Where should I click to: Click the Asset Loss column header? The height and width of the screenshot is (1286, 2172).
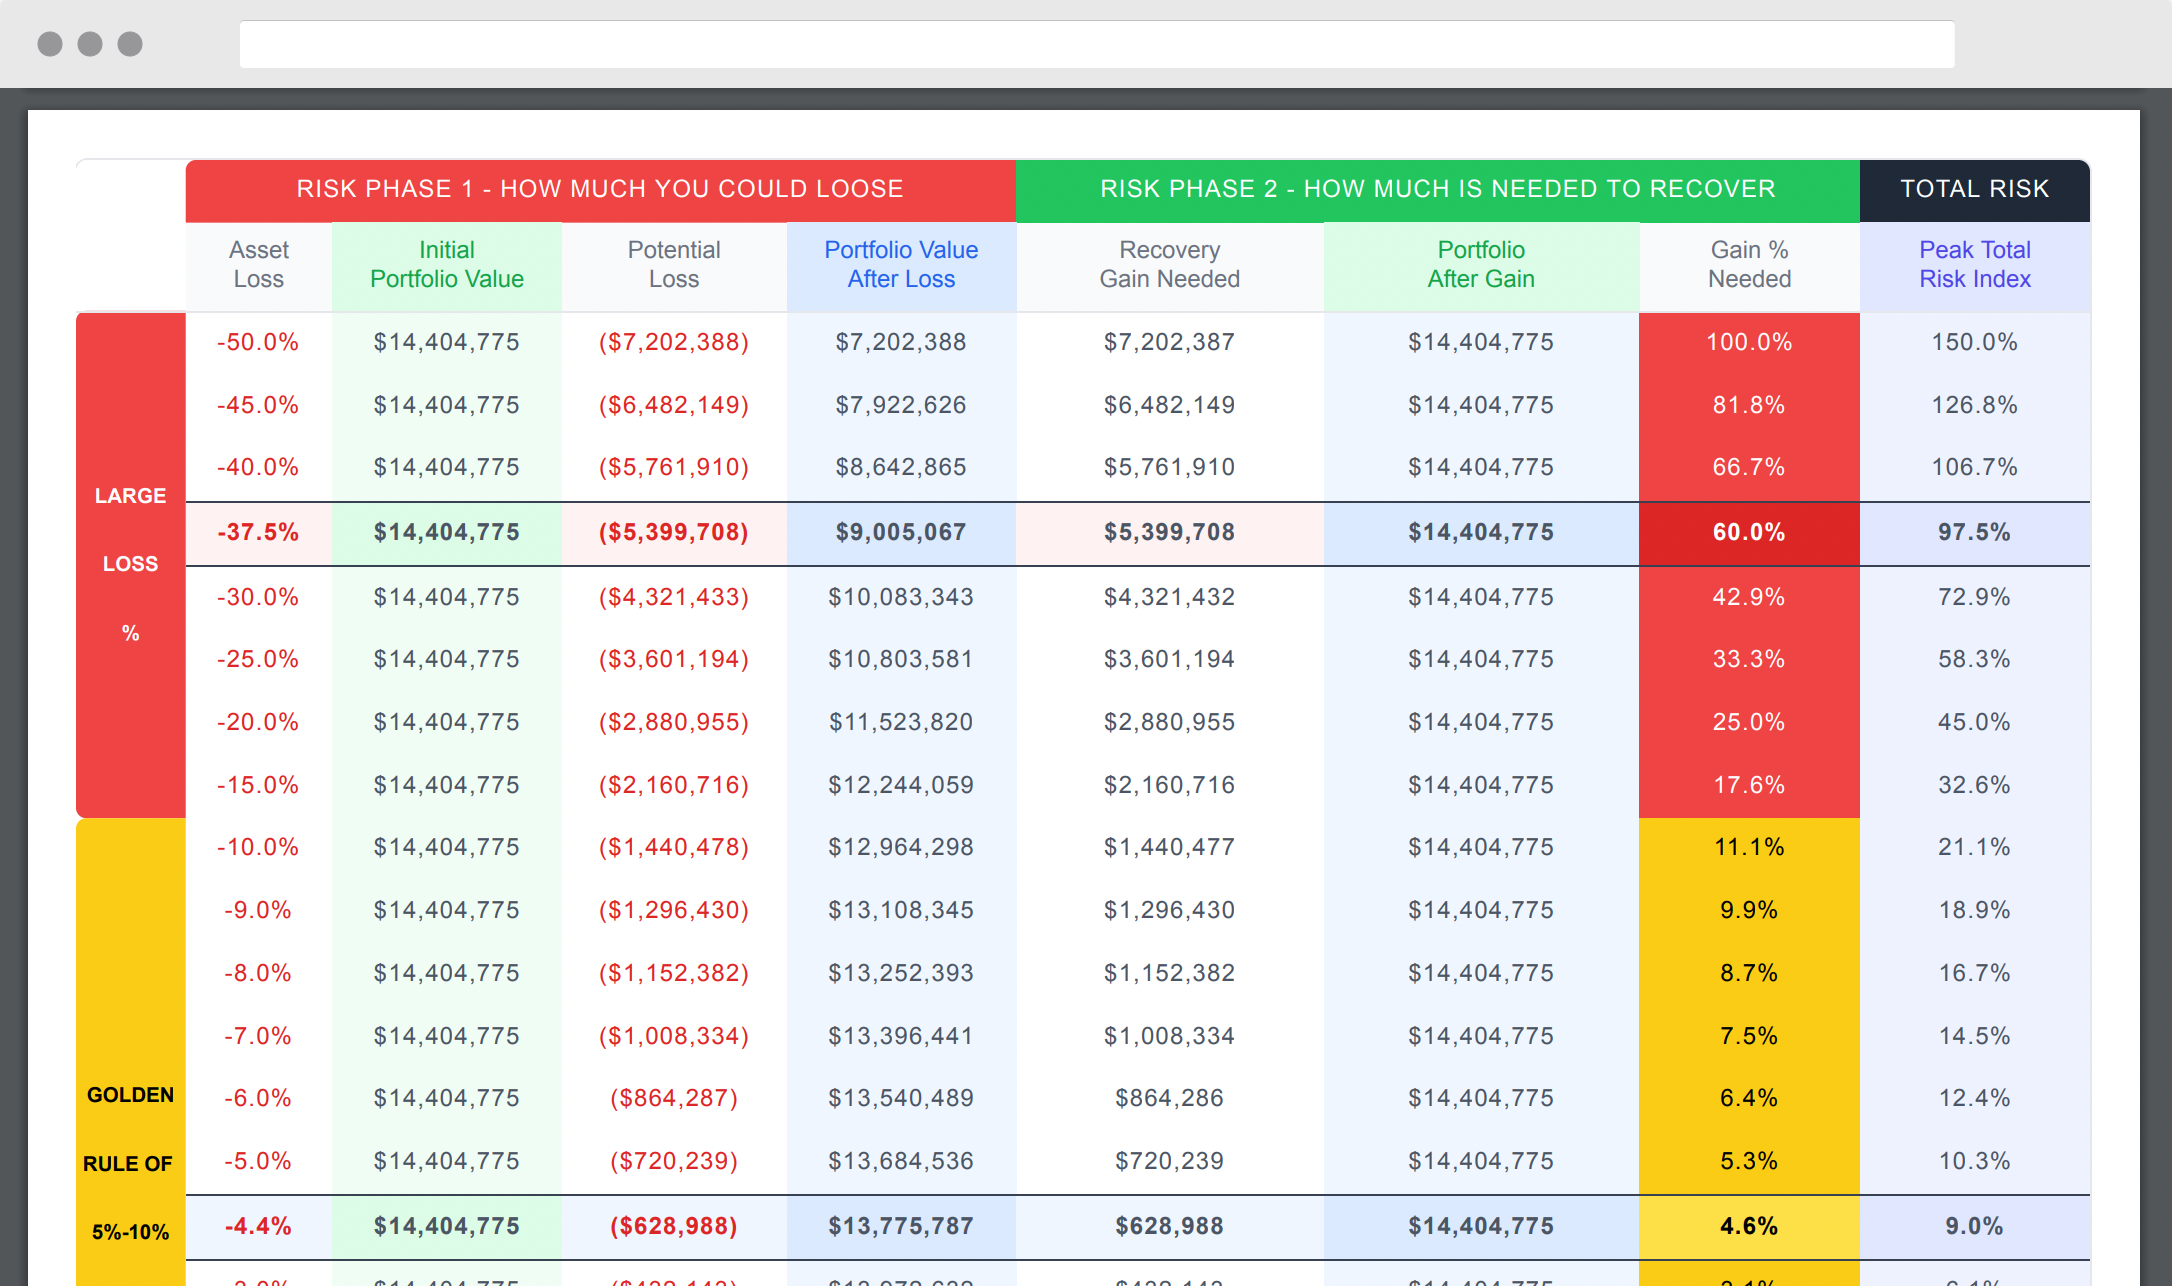[259, 265]
